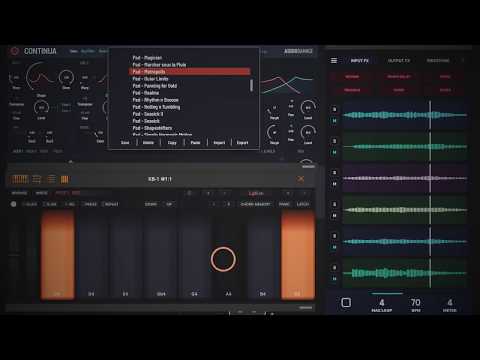The image size is (480, 360).
Task: Open the looper hamburger menu
Action: click(x=334, y=60)
